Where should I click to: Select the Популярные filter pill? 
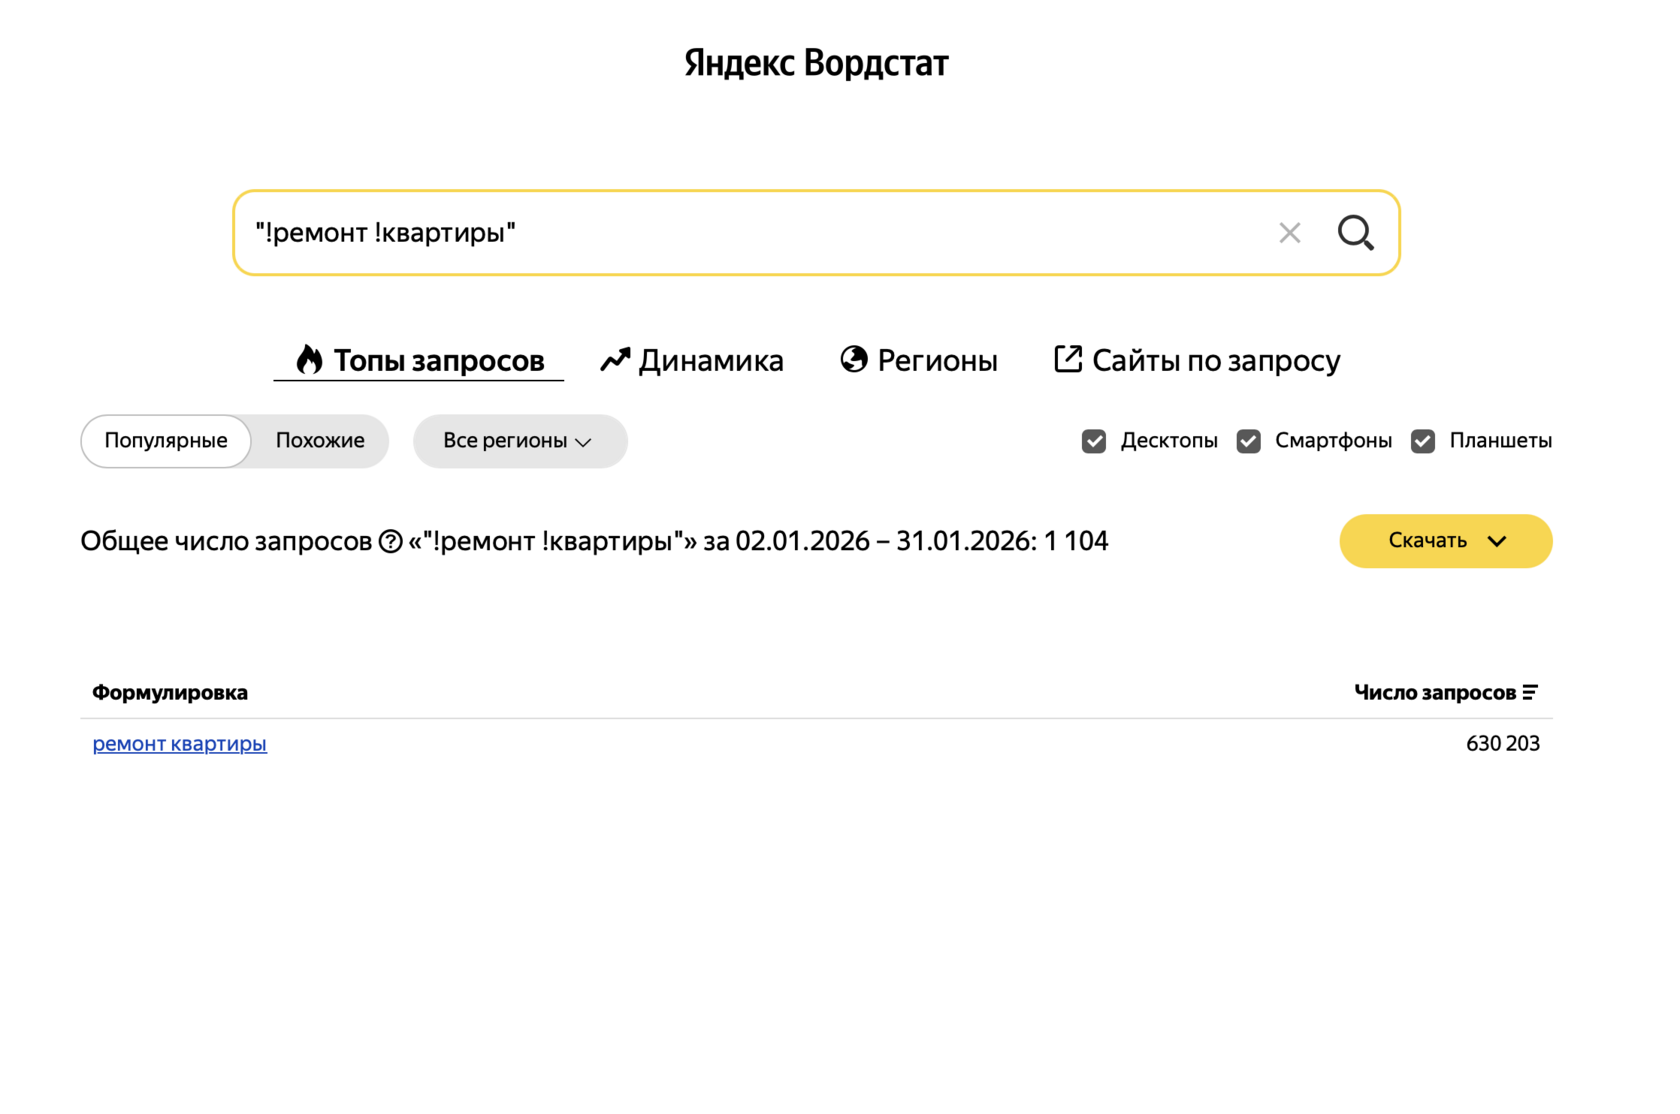[165, 440]
